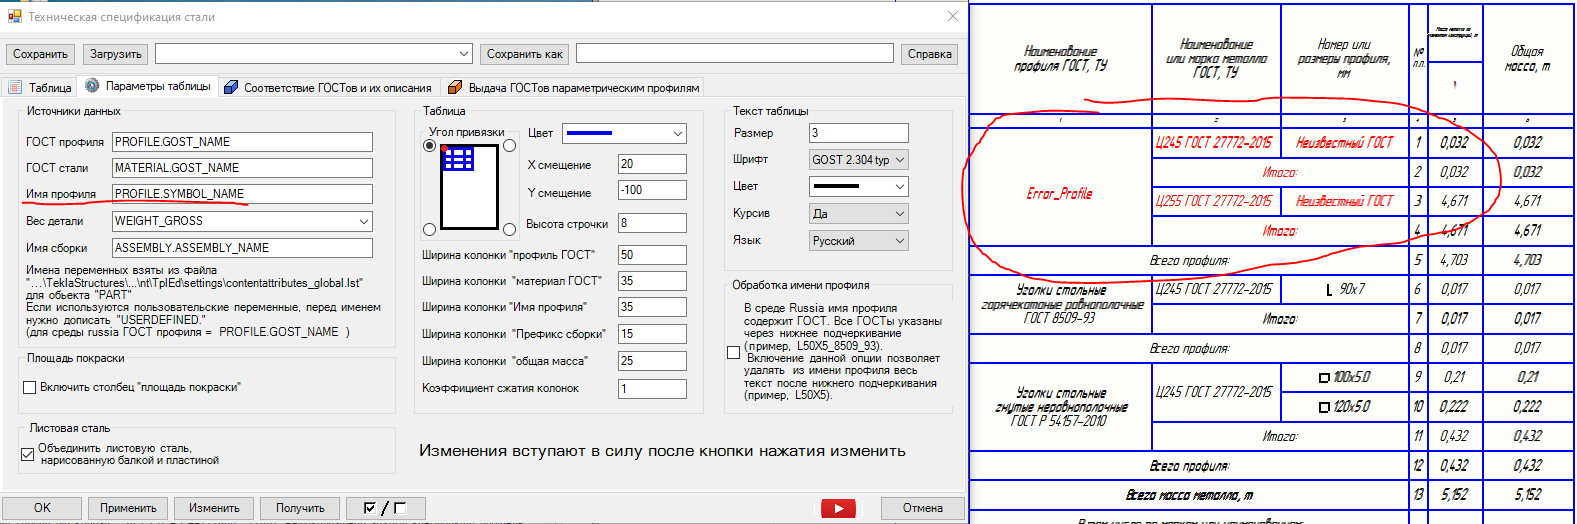Viewport: 1577px width, 524px height.
Task: Switch to Параметры таблицы tab
Action: (148, 86)
